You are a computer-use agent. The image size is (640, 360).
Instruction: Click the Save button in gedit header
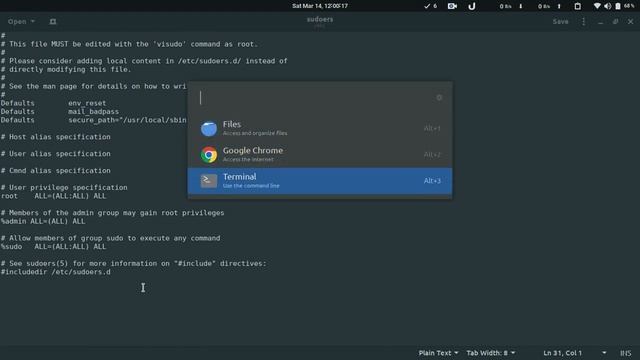[560, 22]
